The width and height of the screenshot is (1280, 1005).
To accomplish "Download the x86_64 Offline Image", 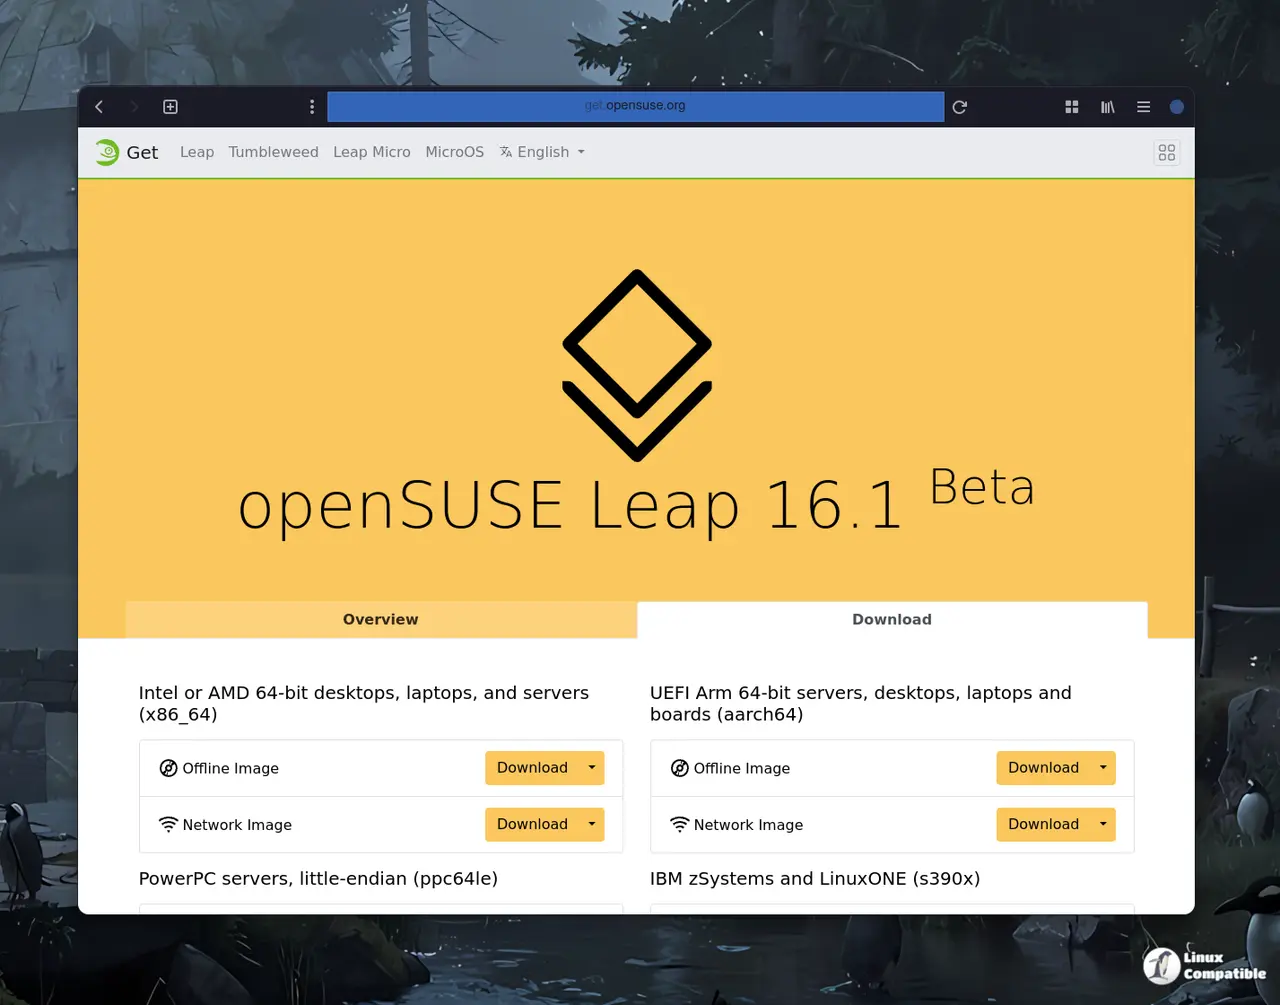I will click(x=532, y=768).
